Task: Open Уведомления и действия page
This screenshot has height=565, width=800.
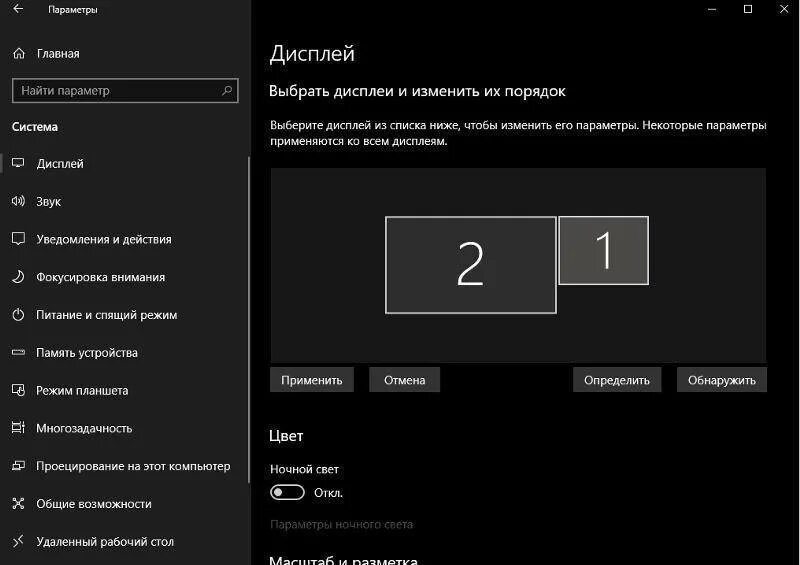Action: pos(104,239)
